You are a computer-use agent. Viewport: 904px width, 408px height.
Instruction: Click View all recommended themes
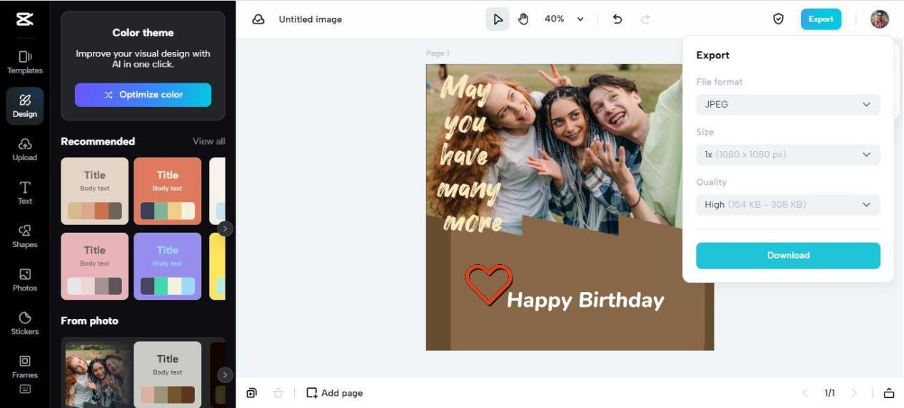209,141
